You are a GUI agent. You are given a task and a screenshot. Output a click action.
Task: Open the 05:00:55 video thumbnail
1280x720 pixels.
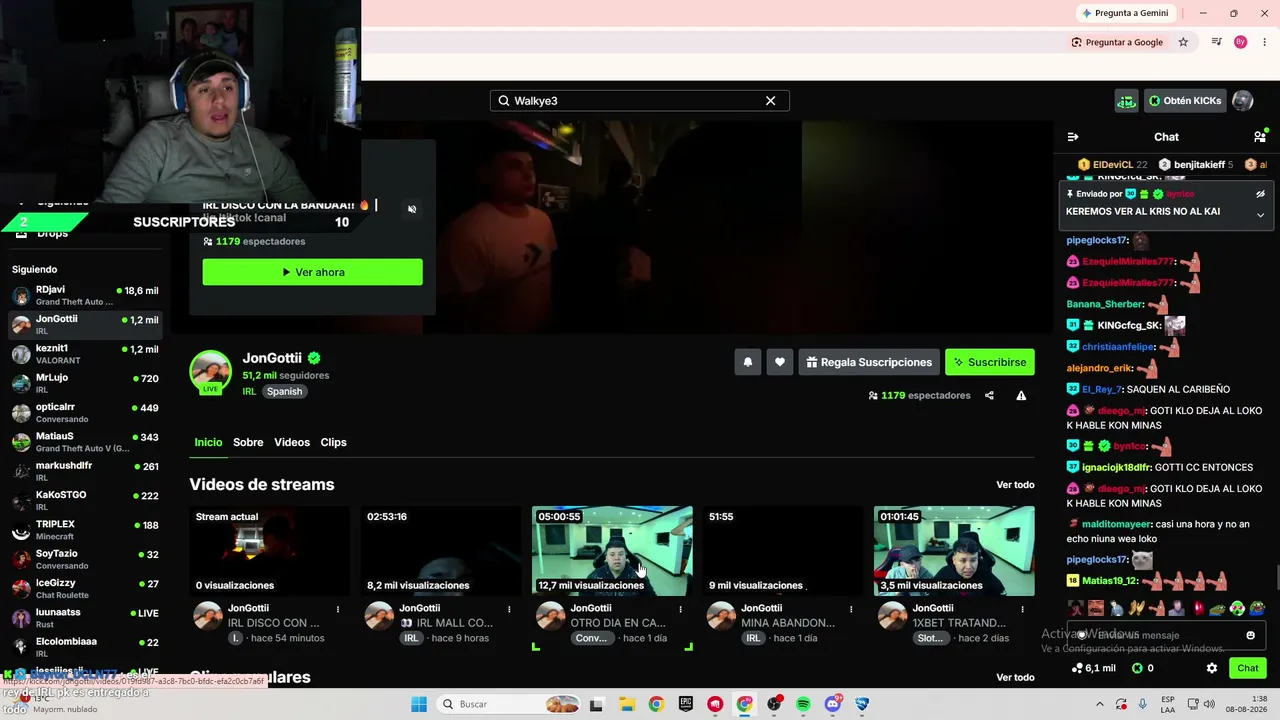click(x=612, y=551)
